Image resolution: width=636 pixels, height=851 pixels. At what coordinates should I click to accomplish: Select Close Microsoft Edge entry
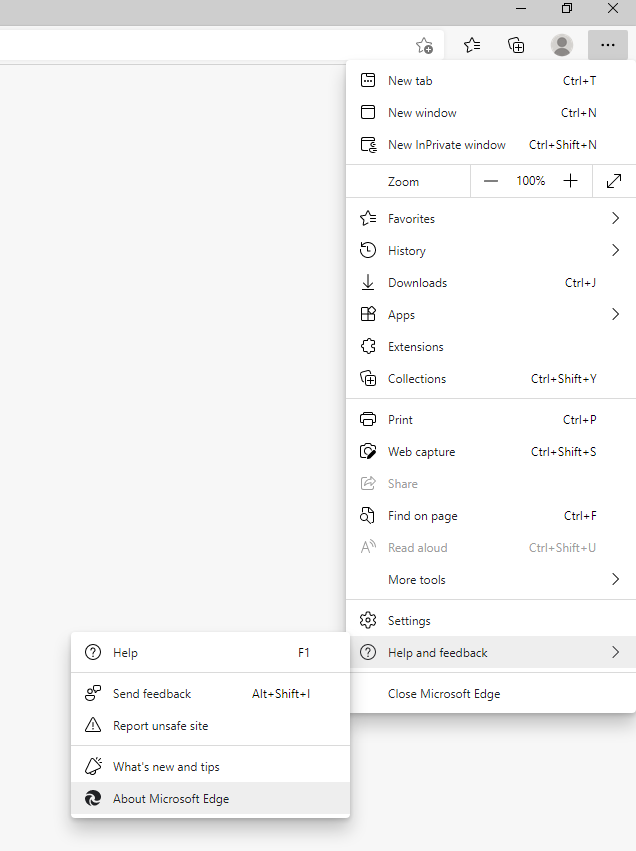tap(491, 693)
